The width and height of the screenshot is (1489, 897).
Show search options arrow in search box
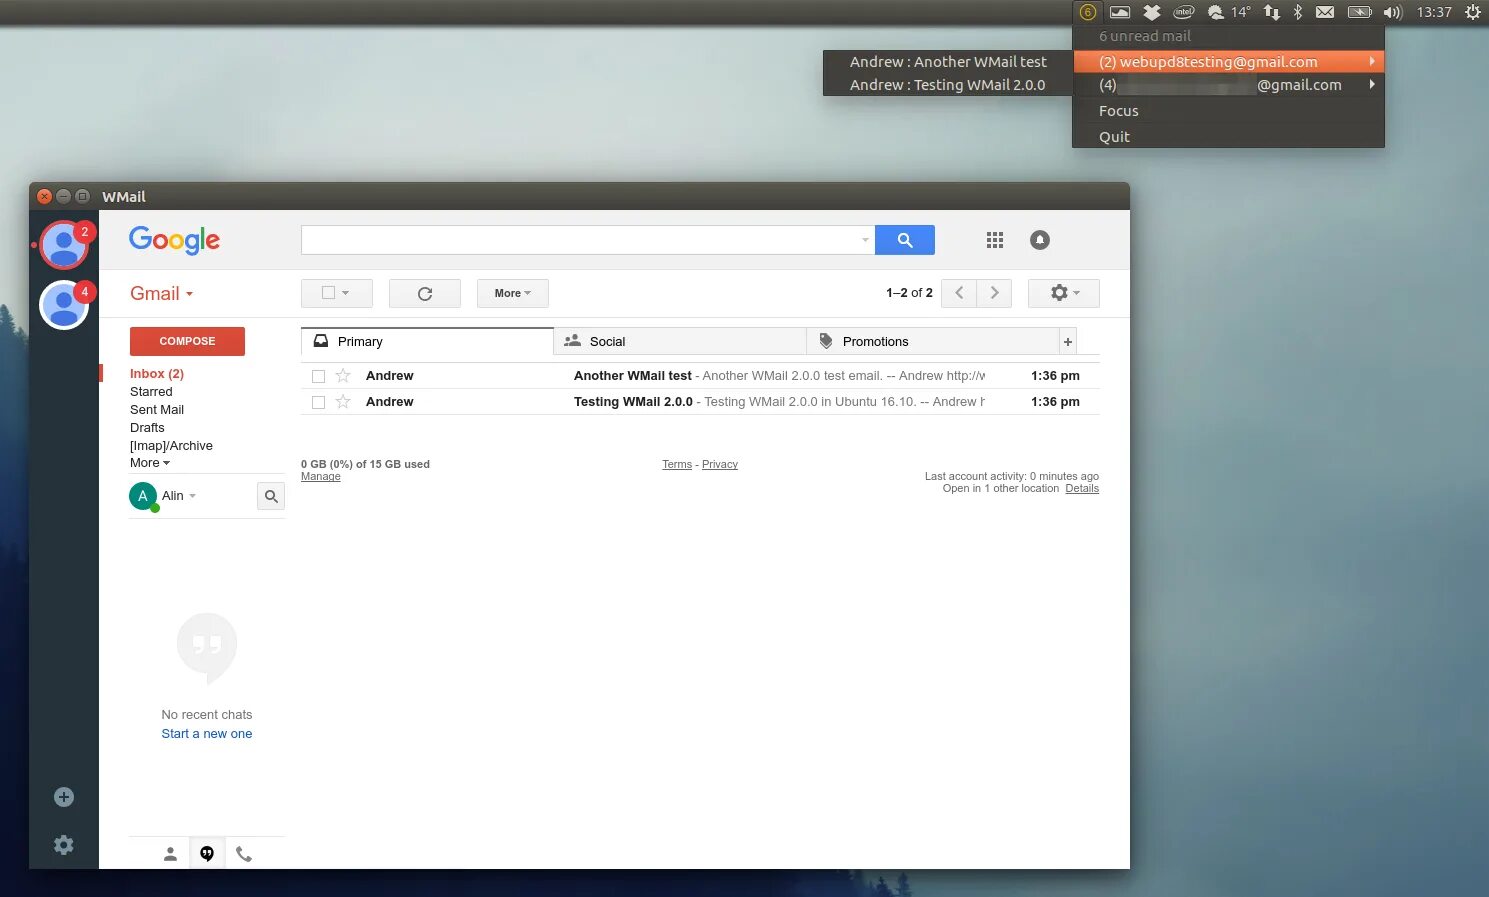(x=865, y=240)
